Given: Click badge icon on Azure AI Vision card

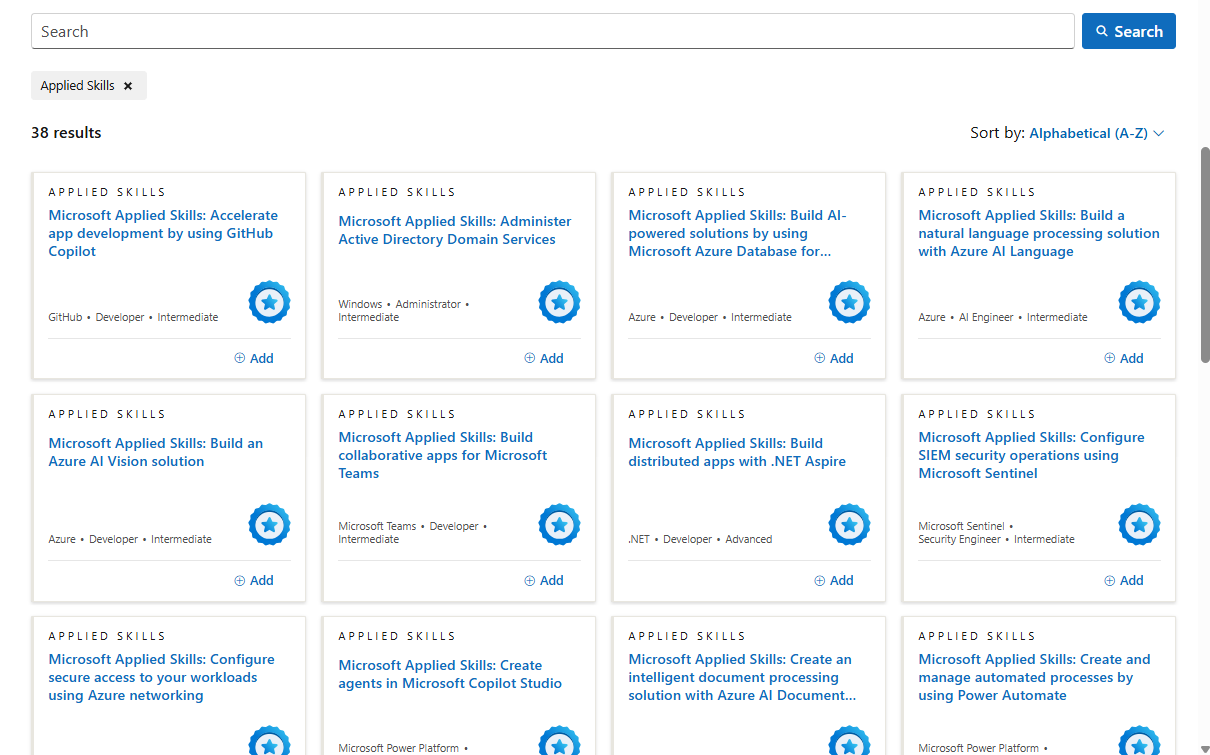Looking at the screenshot, I should 269,524.
